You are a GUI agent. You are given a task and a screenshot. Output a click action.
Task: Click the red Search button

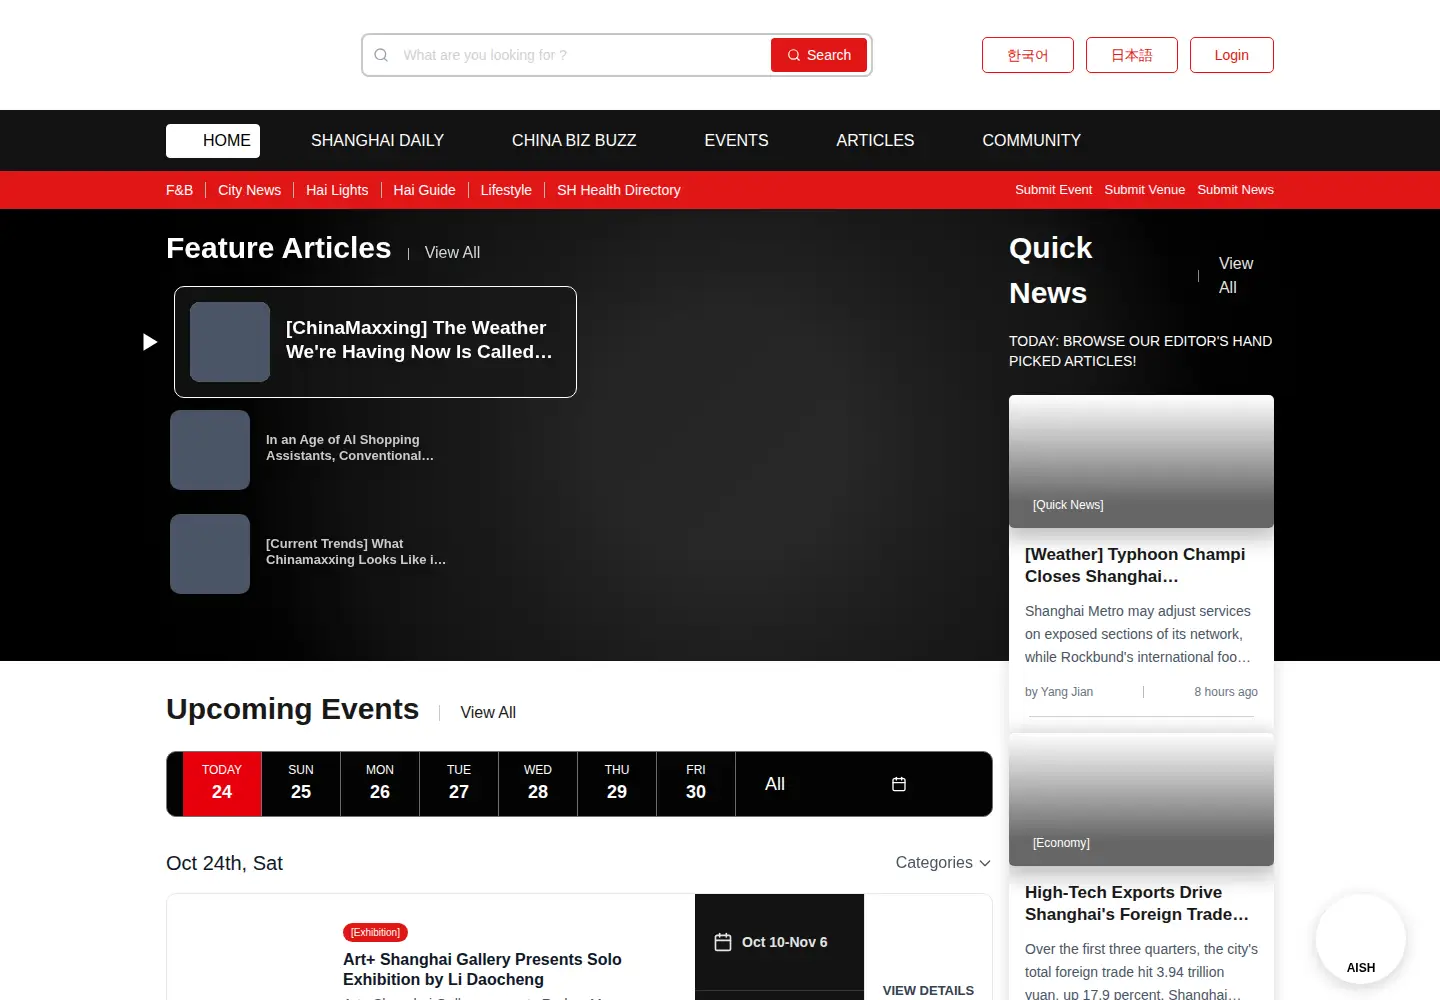click(x=819, y=55)
